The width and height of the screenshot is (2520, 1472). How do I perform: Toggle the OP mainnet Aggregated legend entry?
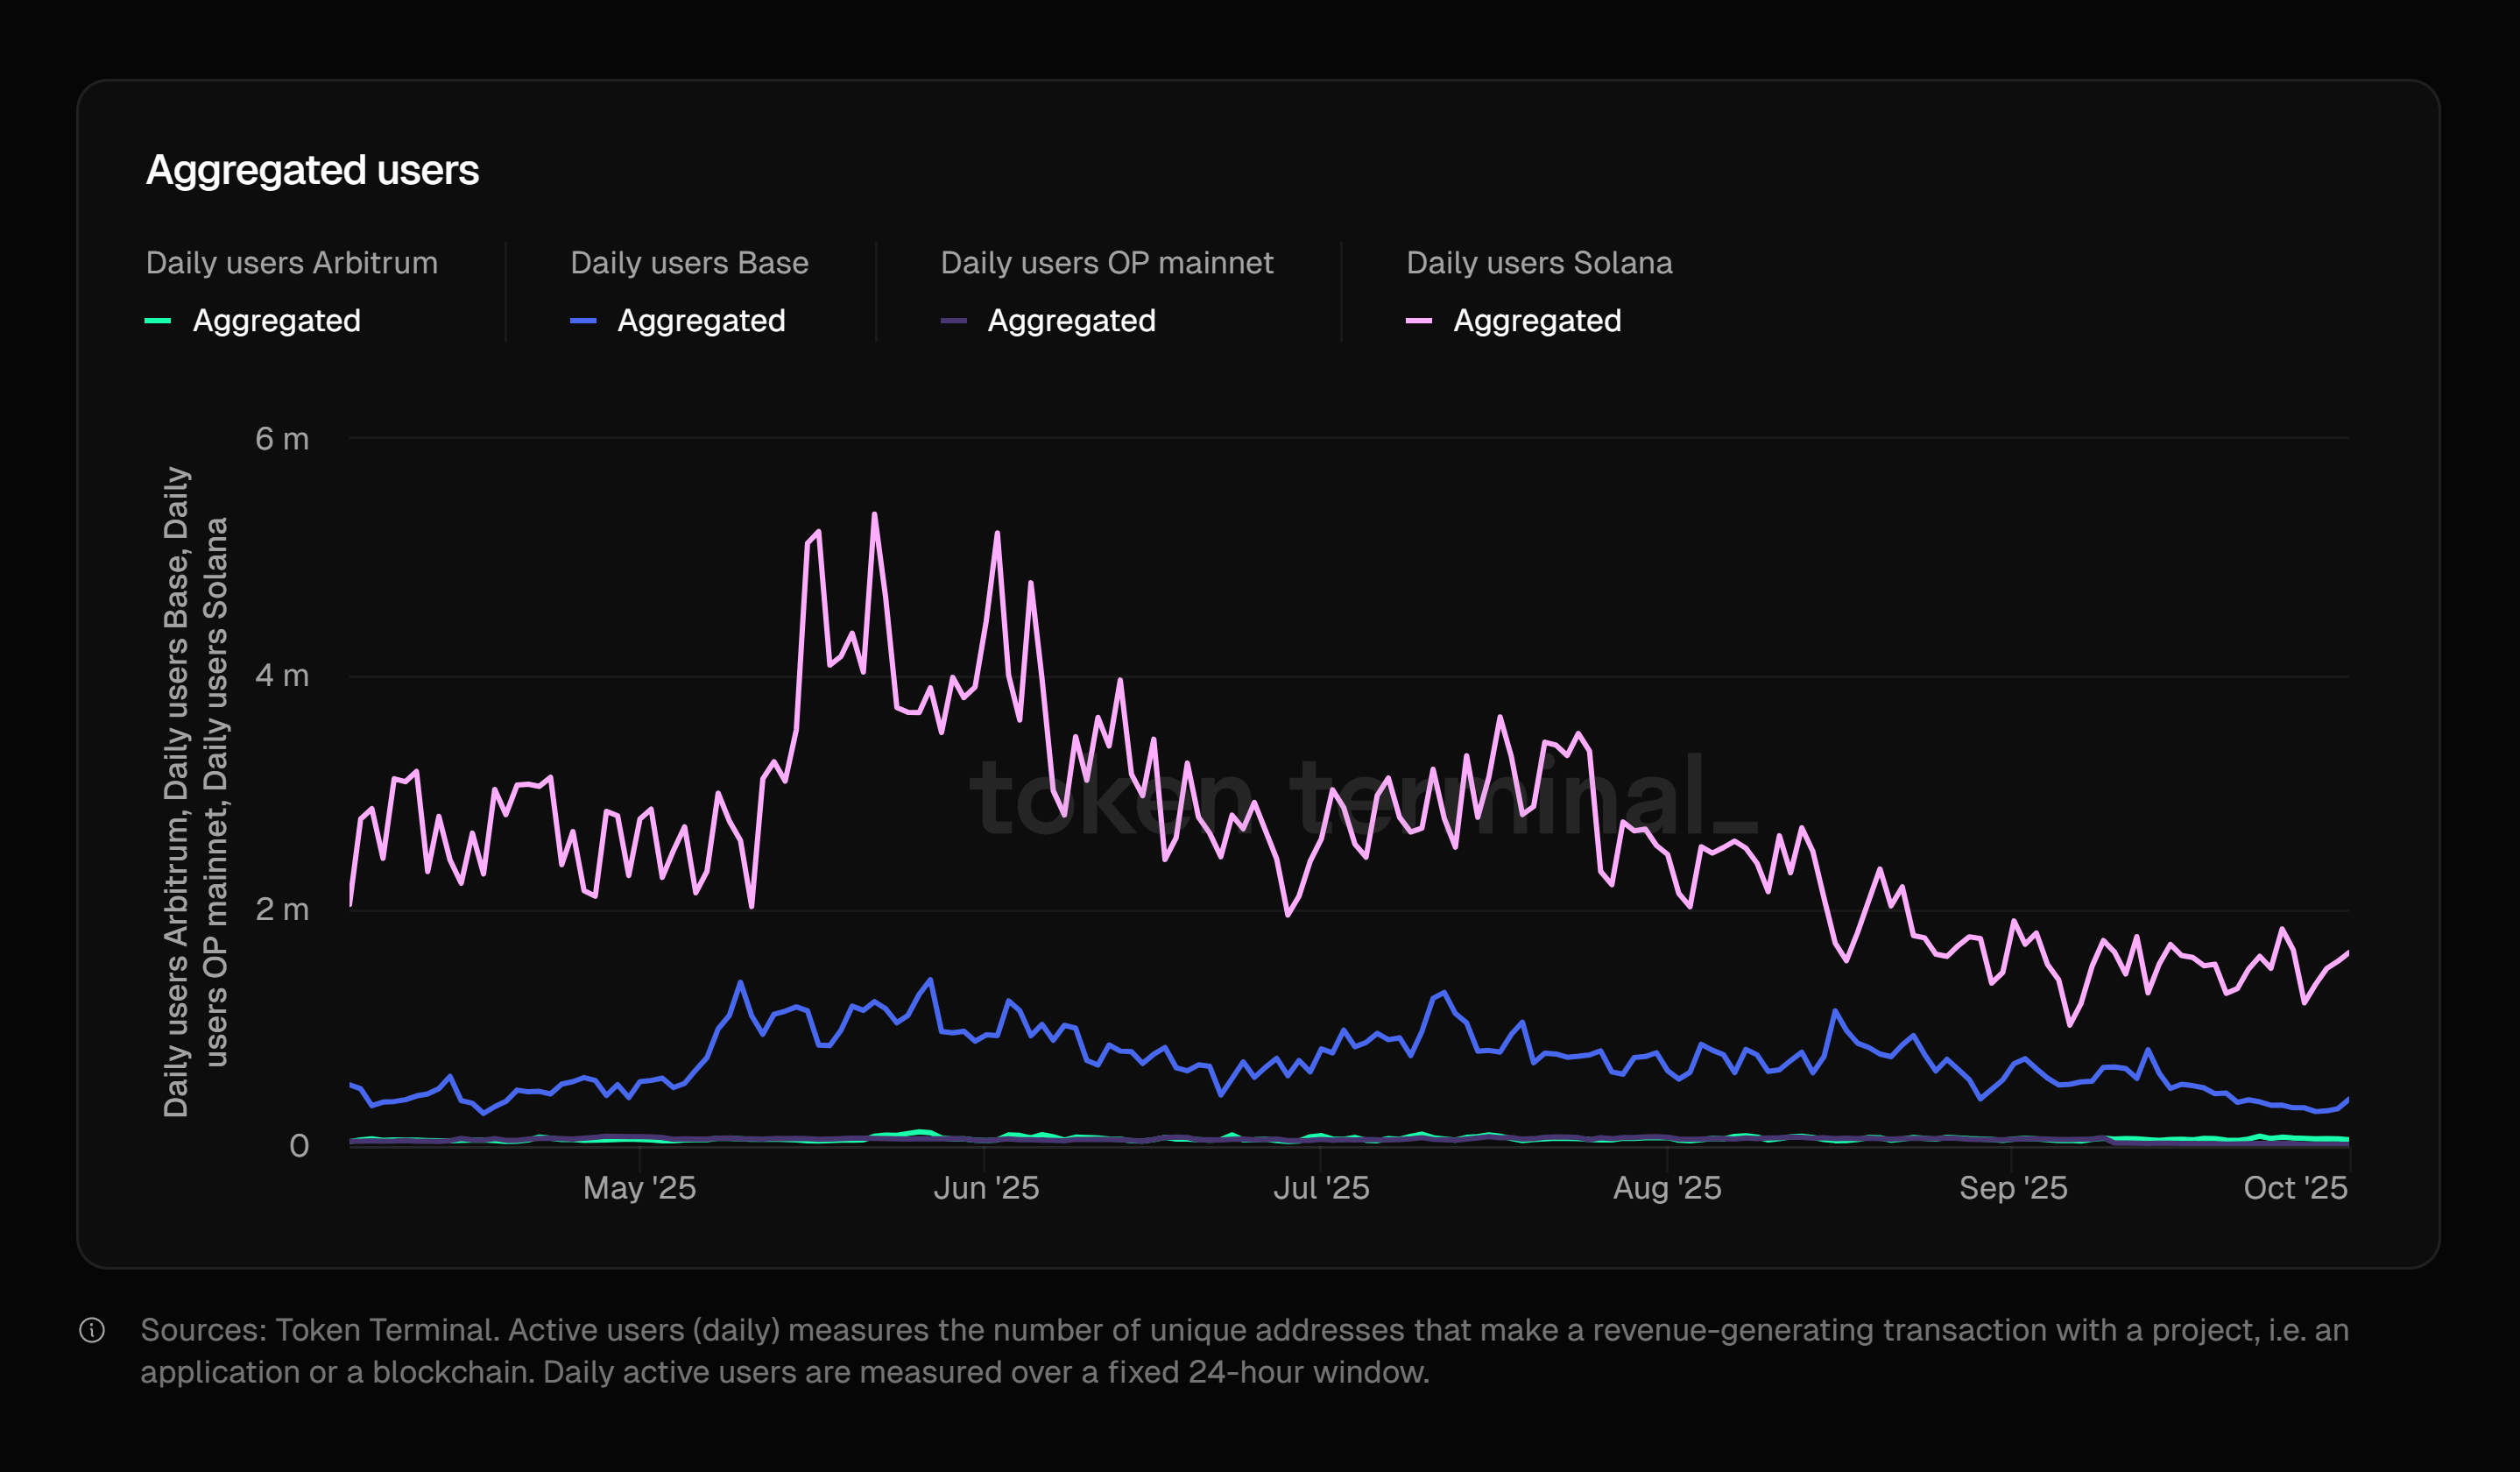[1071, 321]
